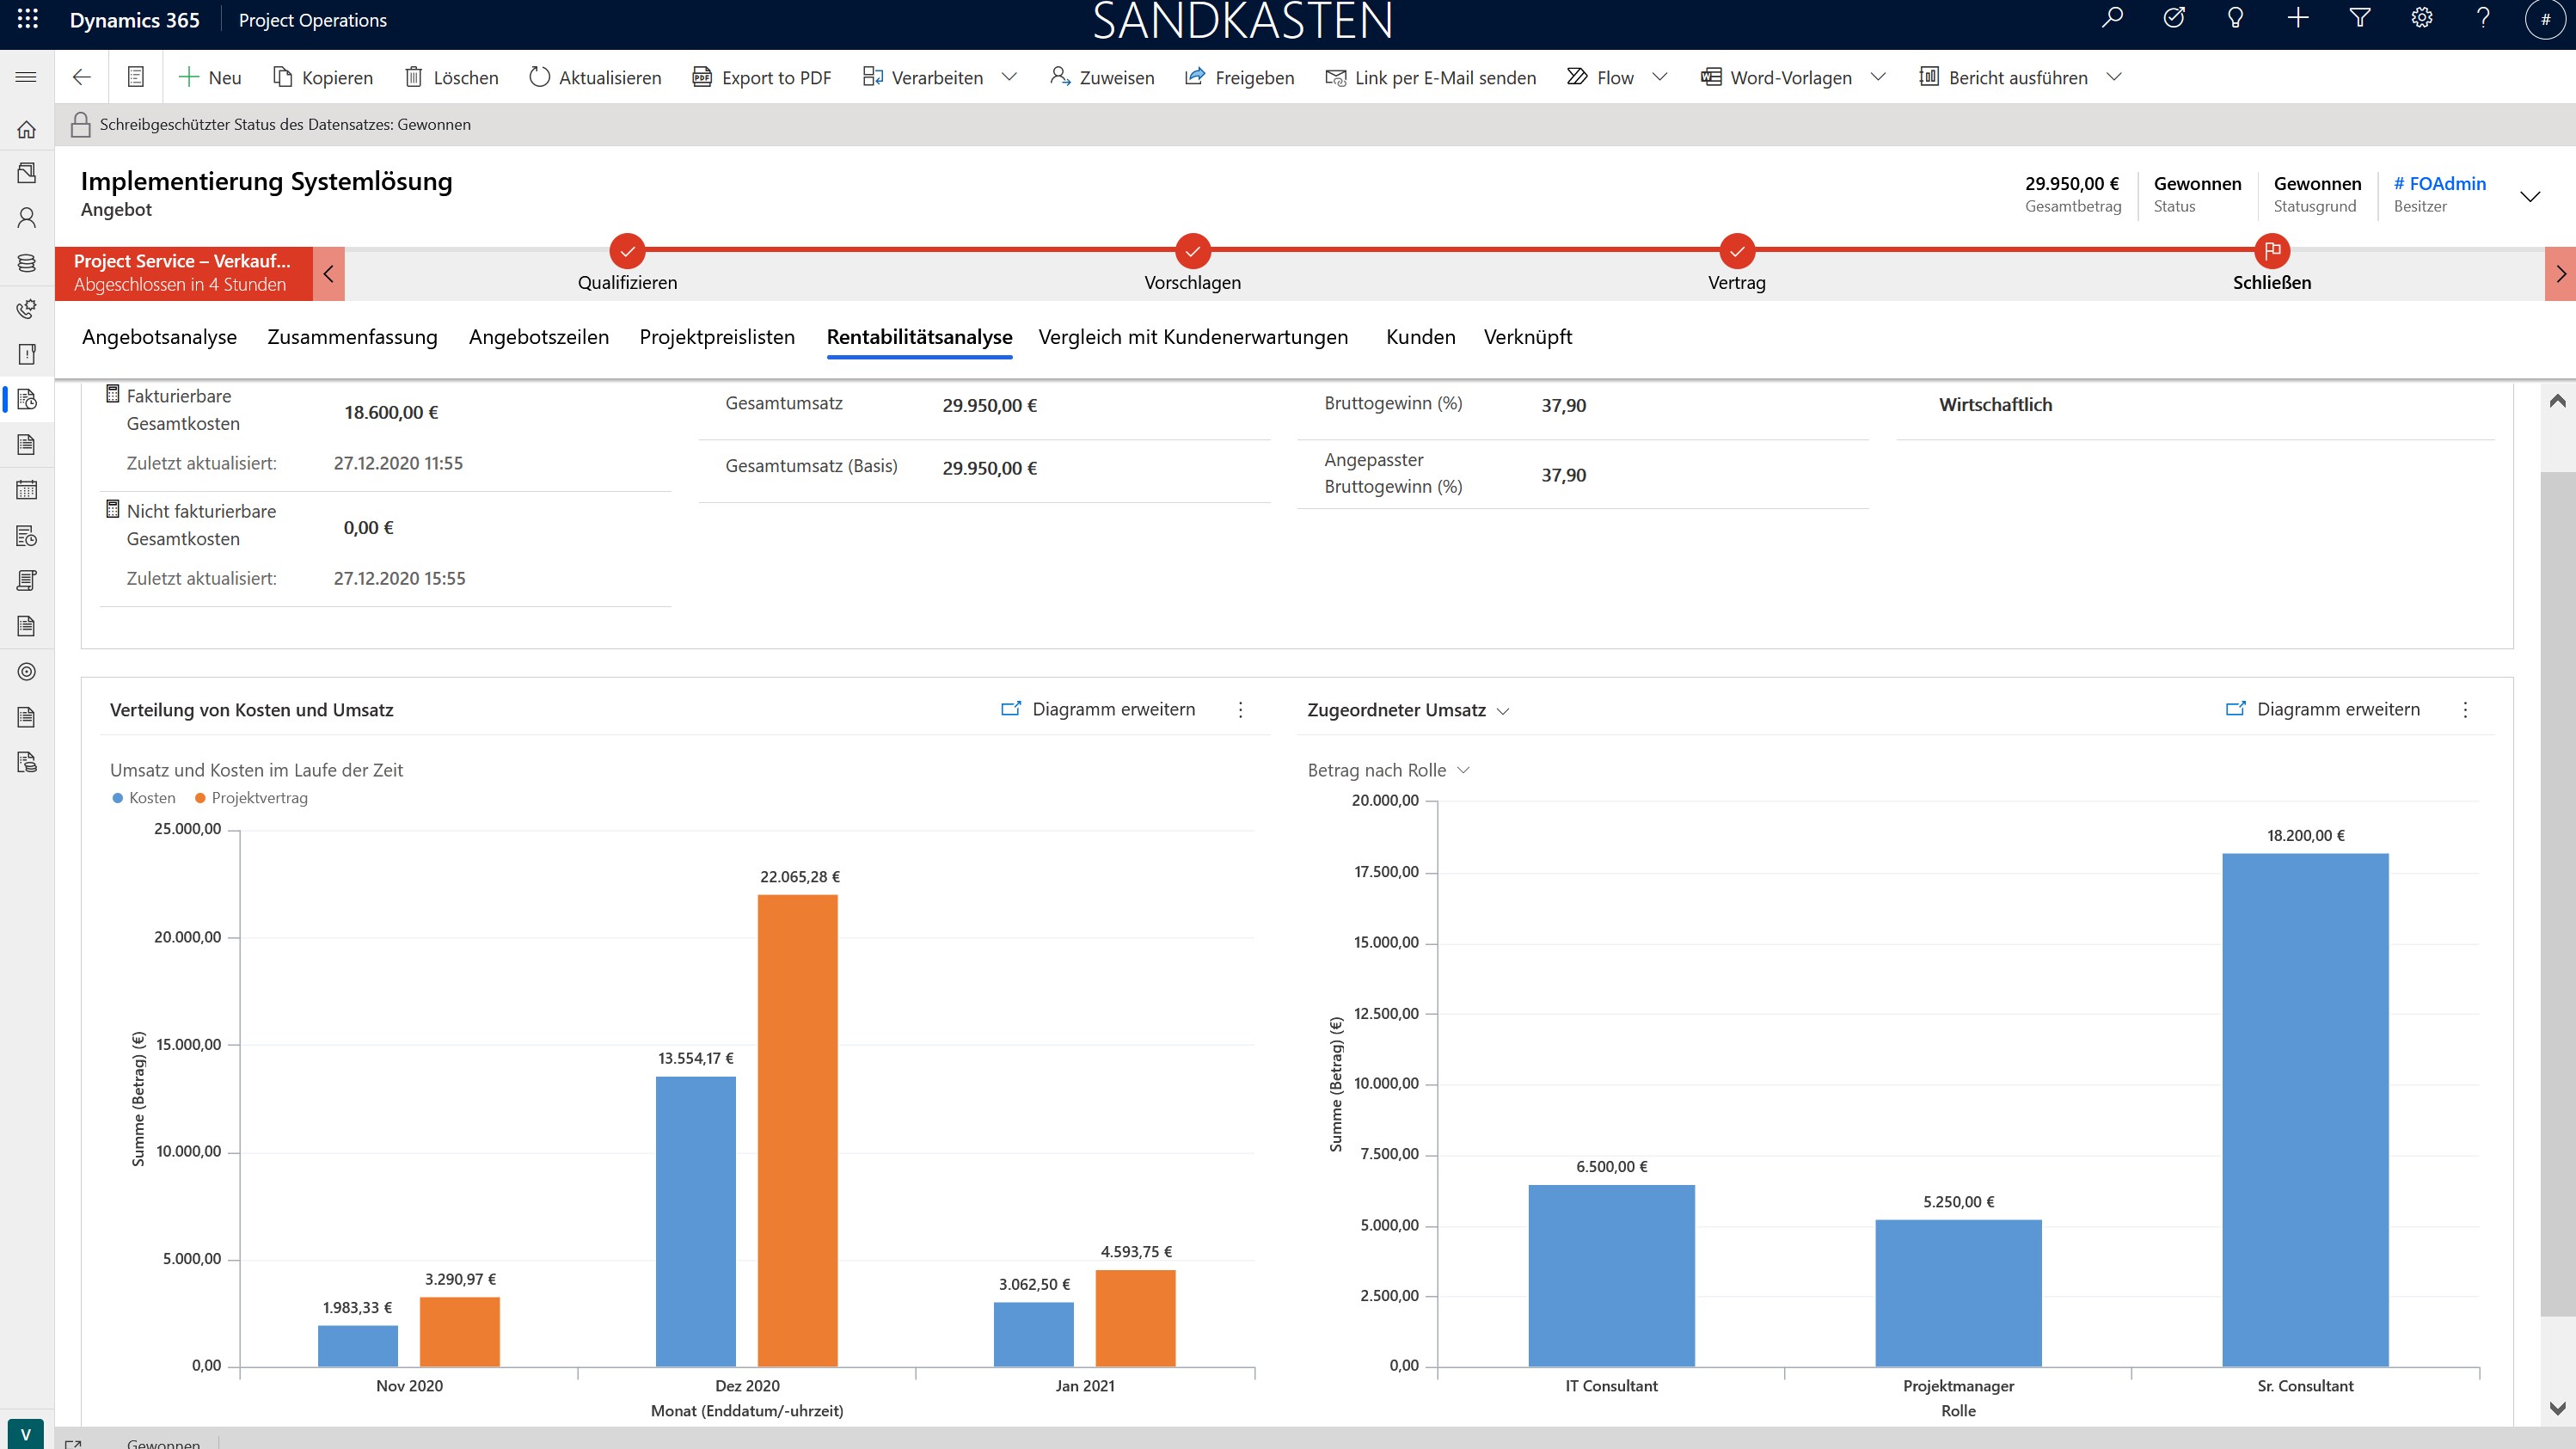Toggle Projektvertrag series in chart legend
Image resolution: width=2576 pixels, height=1449 pixels.
pos(251,798)
